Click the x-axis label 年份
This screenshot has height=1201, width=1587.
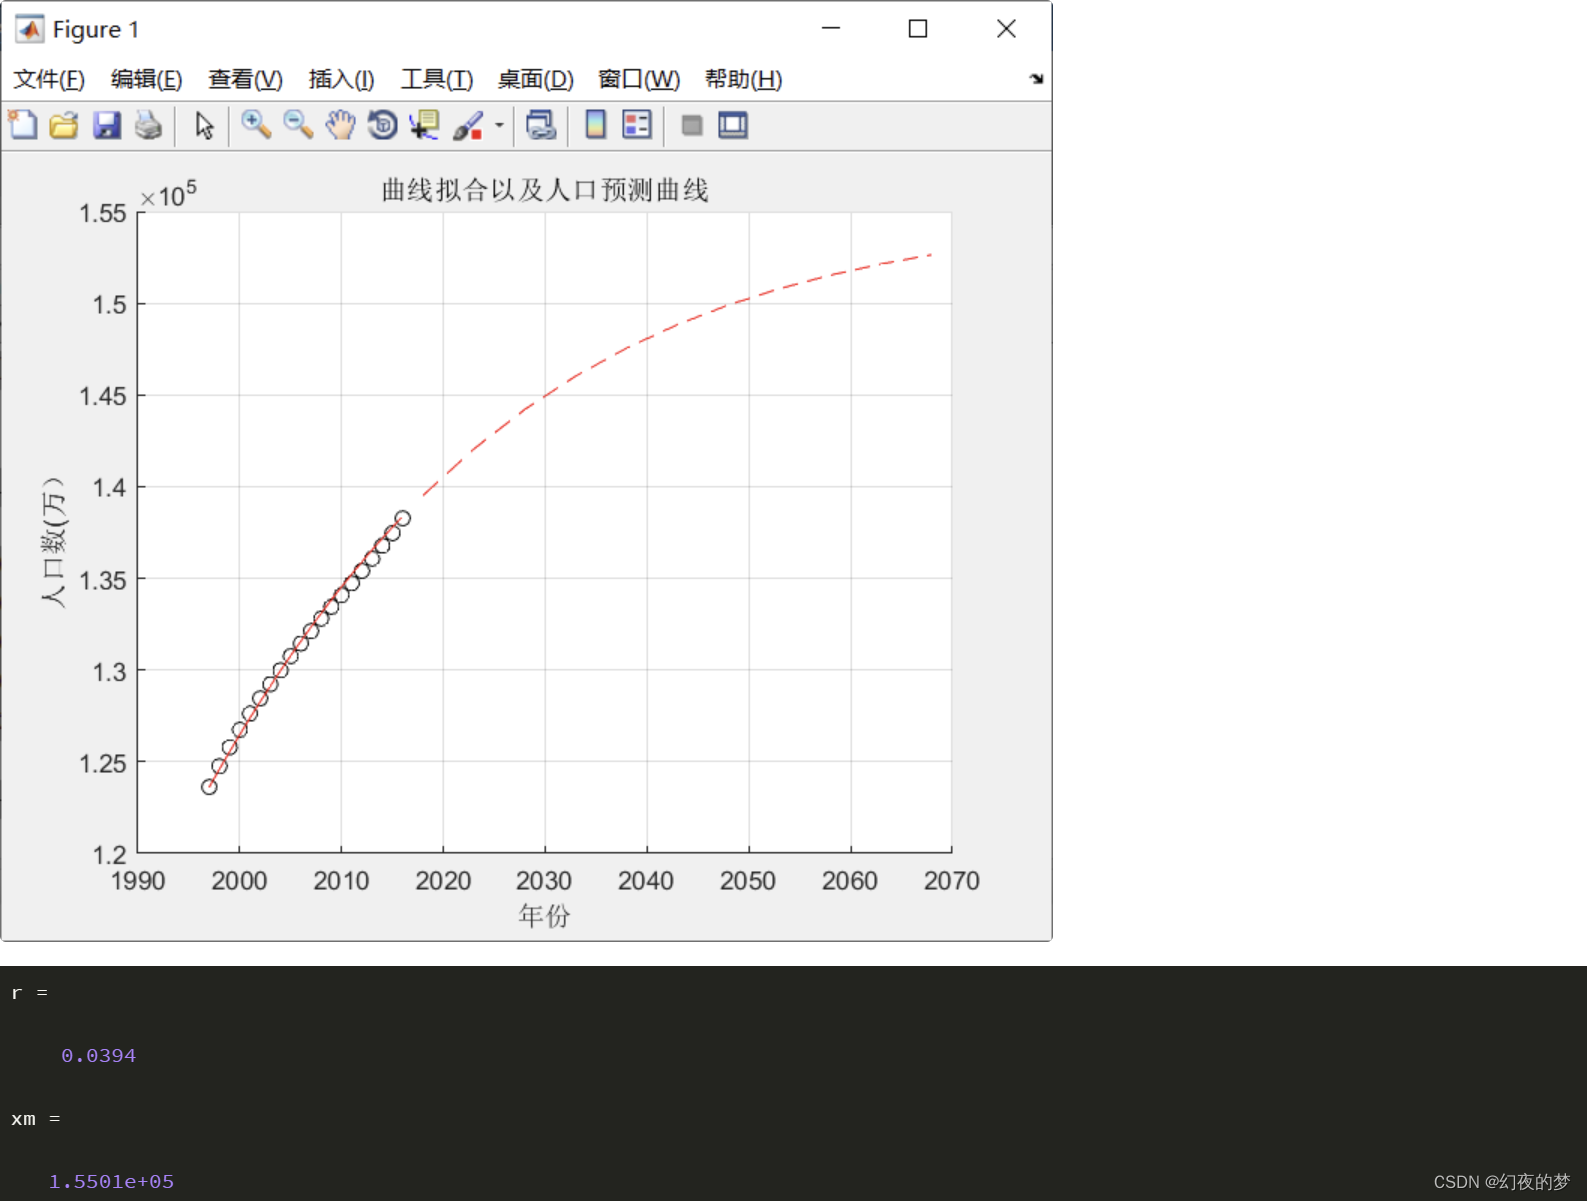(545, 915)
